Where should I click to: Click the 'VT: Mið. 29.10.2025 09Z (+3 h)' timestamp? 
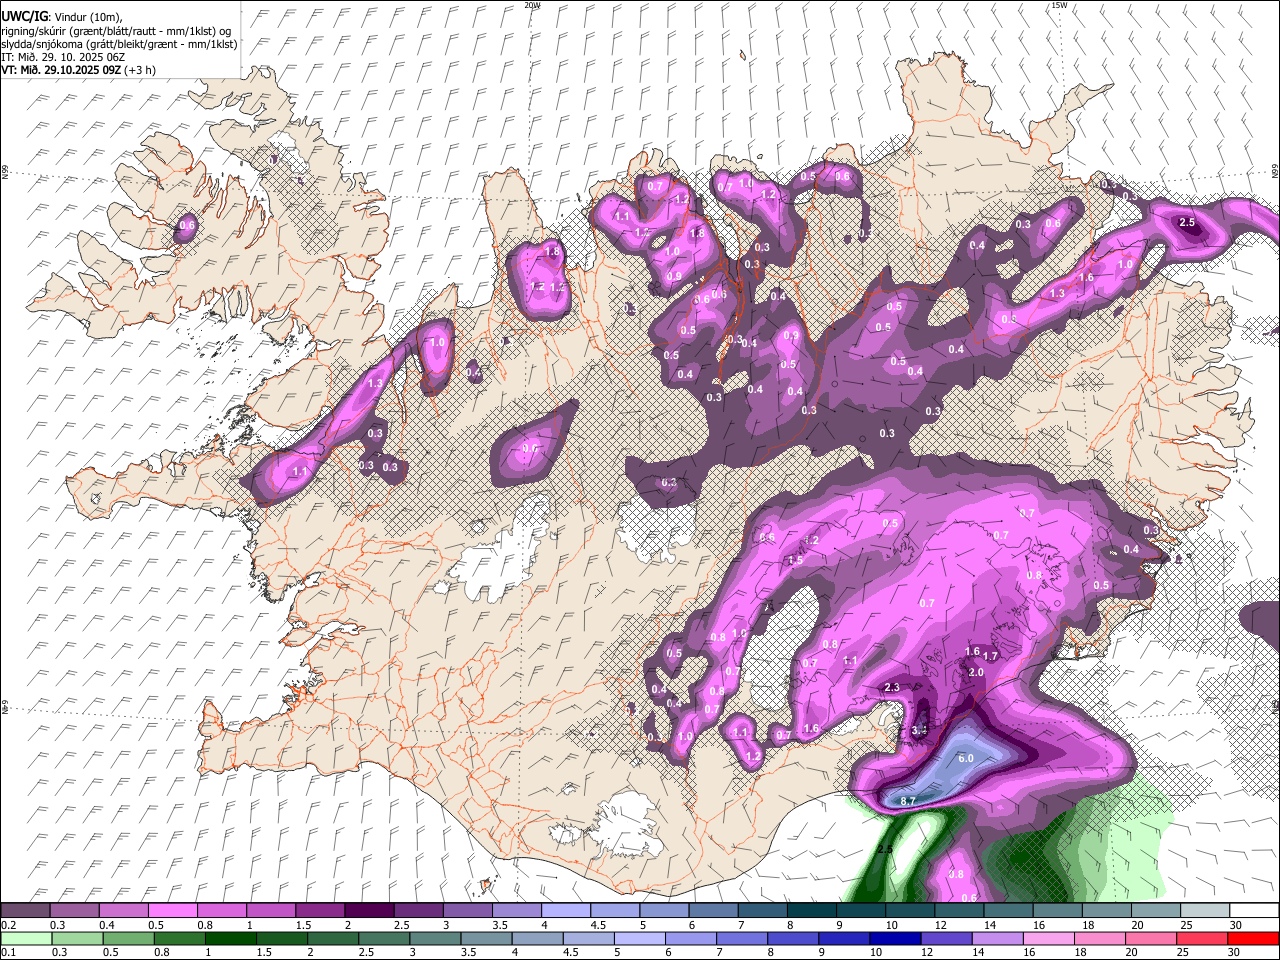pos(78,70)
